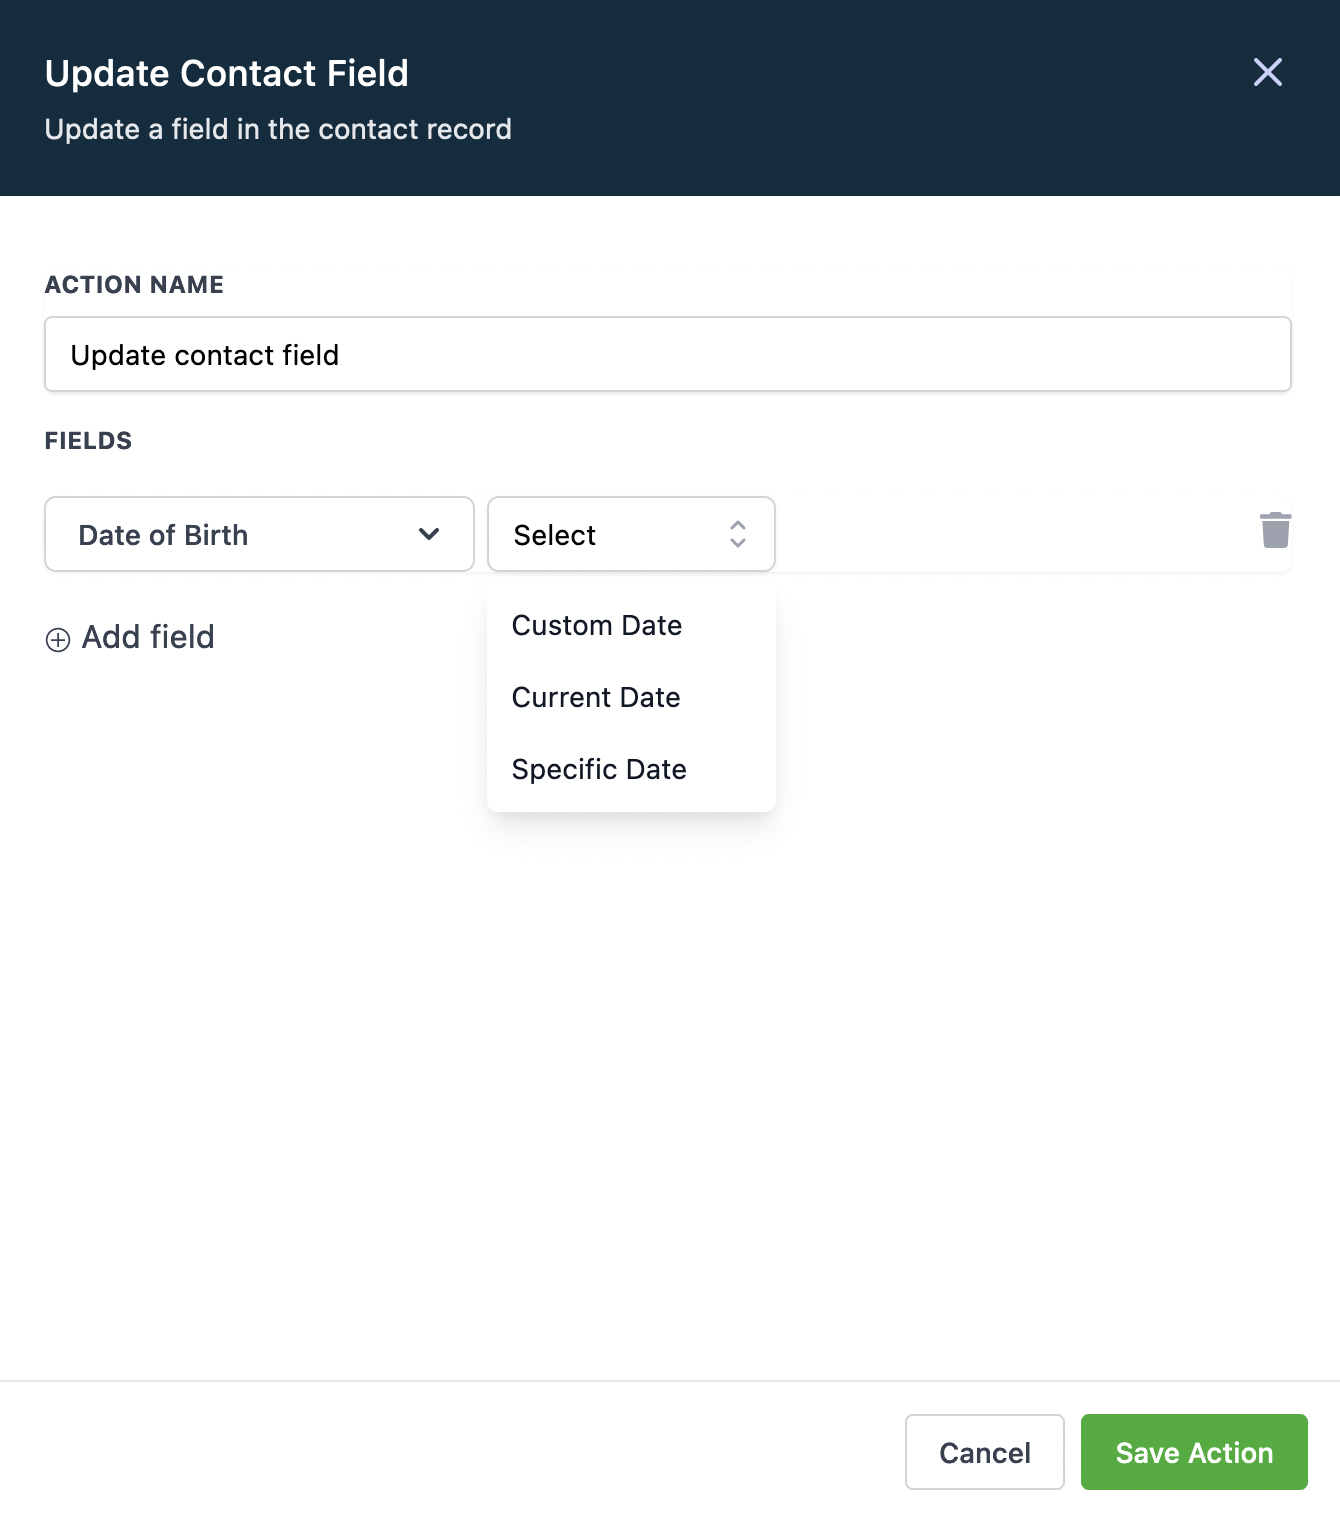Collapse the Select date type dropdown

tap(630, 534)
